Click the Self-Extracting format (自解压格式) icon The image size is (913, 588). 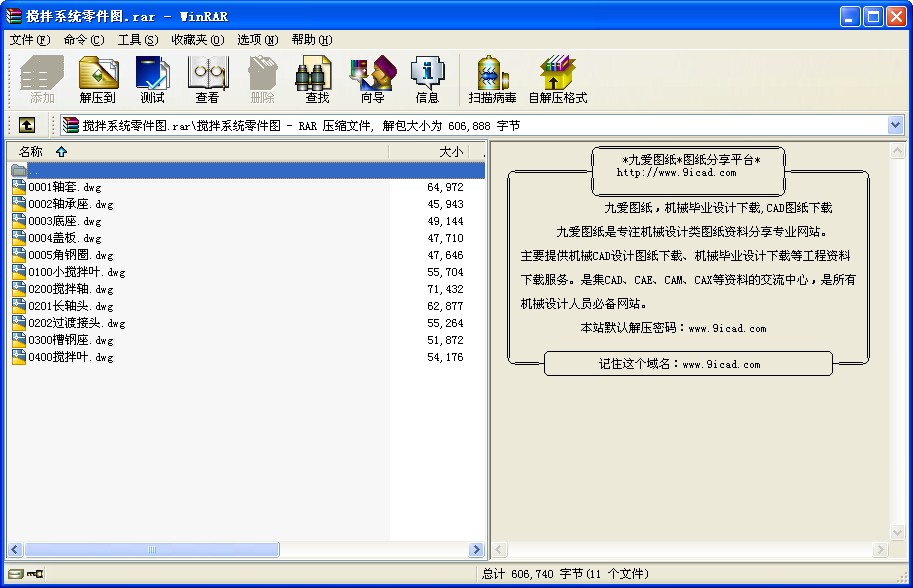click(557, 80)
